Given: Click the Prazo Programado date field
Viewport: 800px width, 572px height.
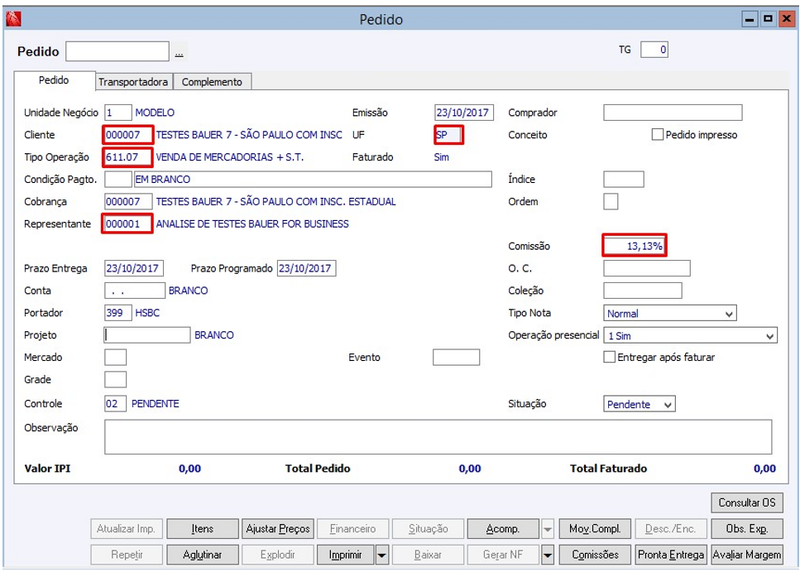Looking at the screenshot, I should 307,268.
